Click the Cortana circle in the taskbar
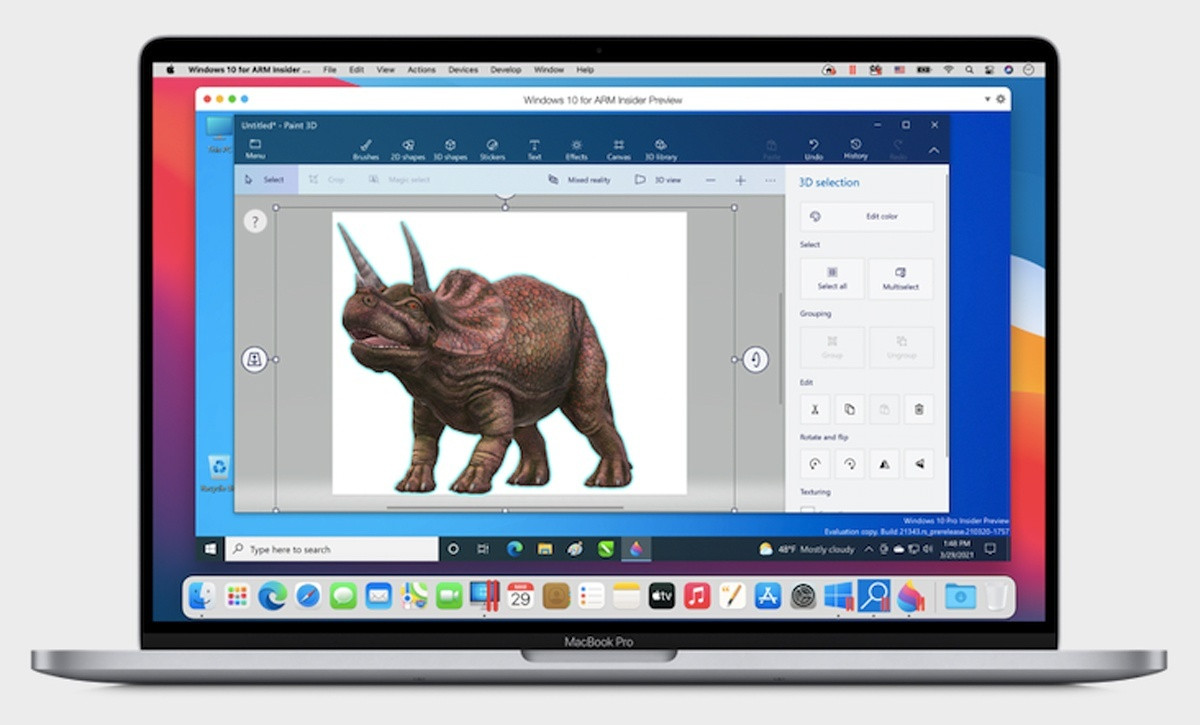Viewport: 1200px width, 725px height. pos(453,549)
